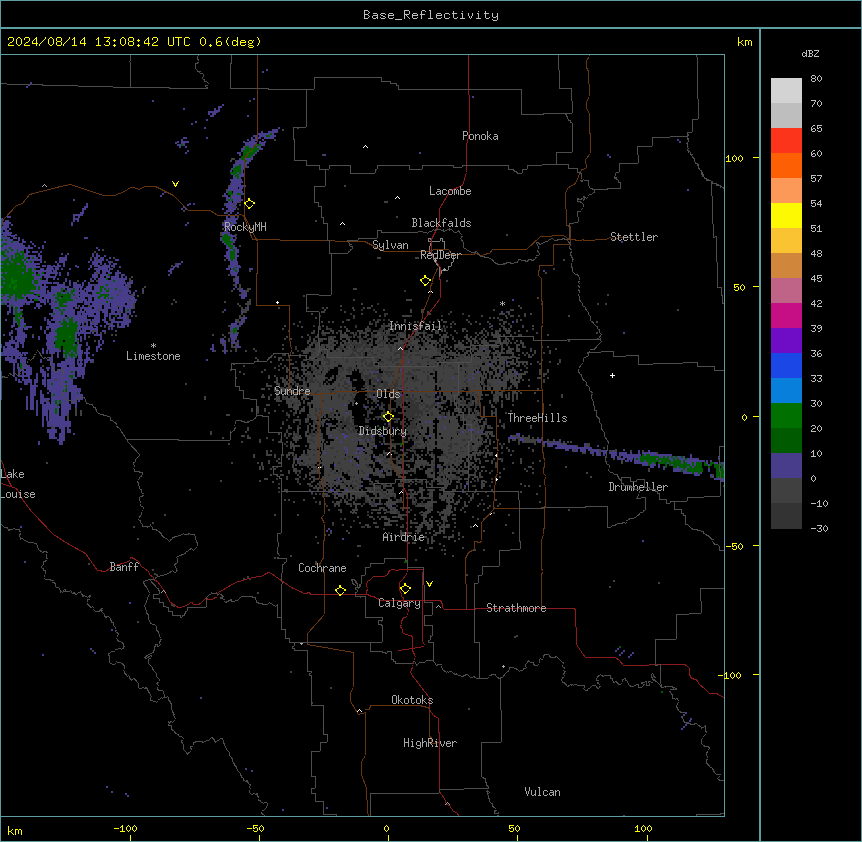Screen dimensions: 862x842
Task: Click the -50 tick on bottom axis
Action: point(255,828)
